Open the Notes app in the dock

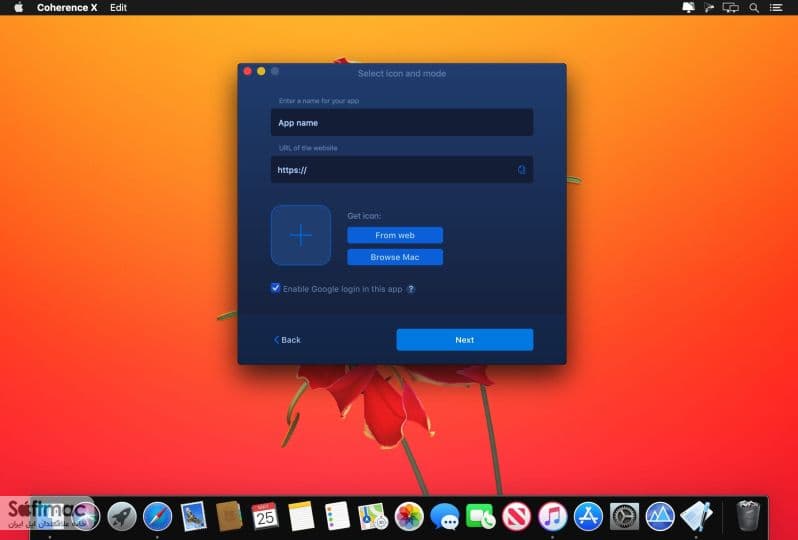(301, 516)
